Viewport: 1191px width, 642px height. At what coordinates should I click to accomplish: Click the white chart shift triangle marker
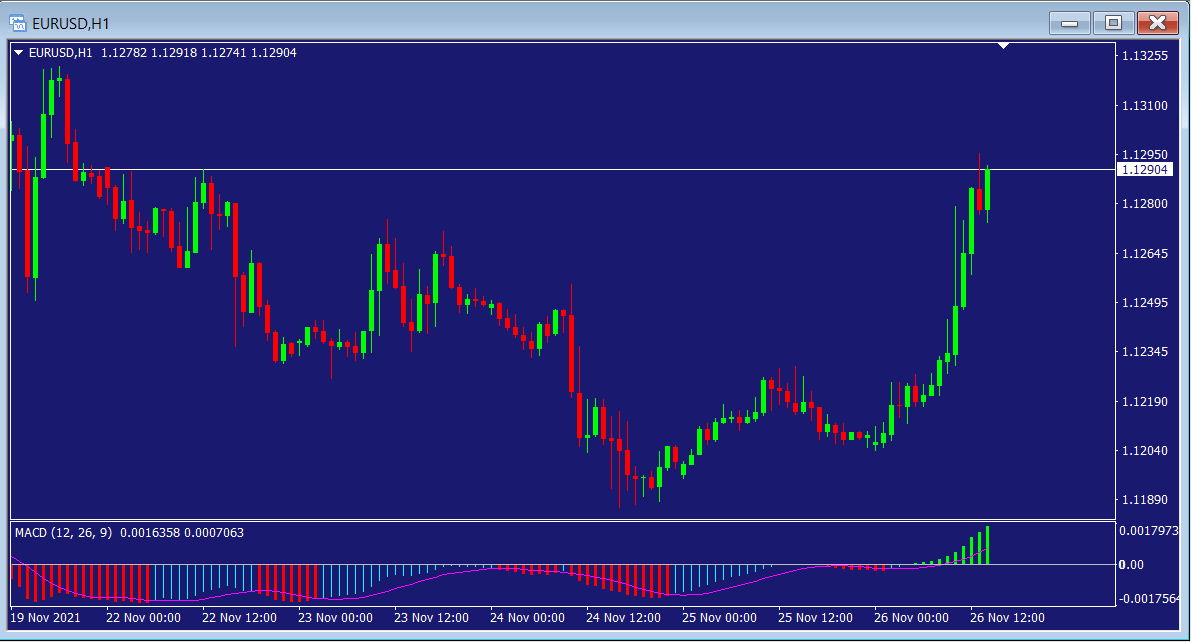pyautogui.click(x=1004, y=45)
